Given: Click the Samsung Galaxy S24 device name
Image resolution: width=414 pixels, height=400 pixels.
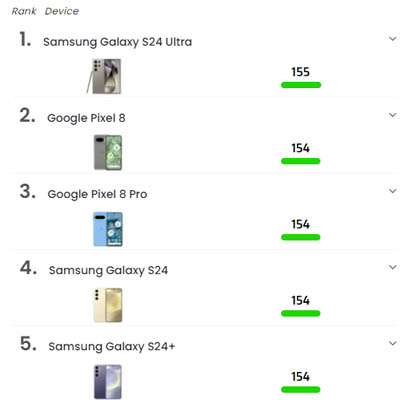Looking at the screenshot, I should 108,270.
